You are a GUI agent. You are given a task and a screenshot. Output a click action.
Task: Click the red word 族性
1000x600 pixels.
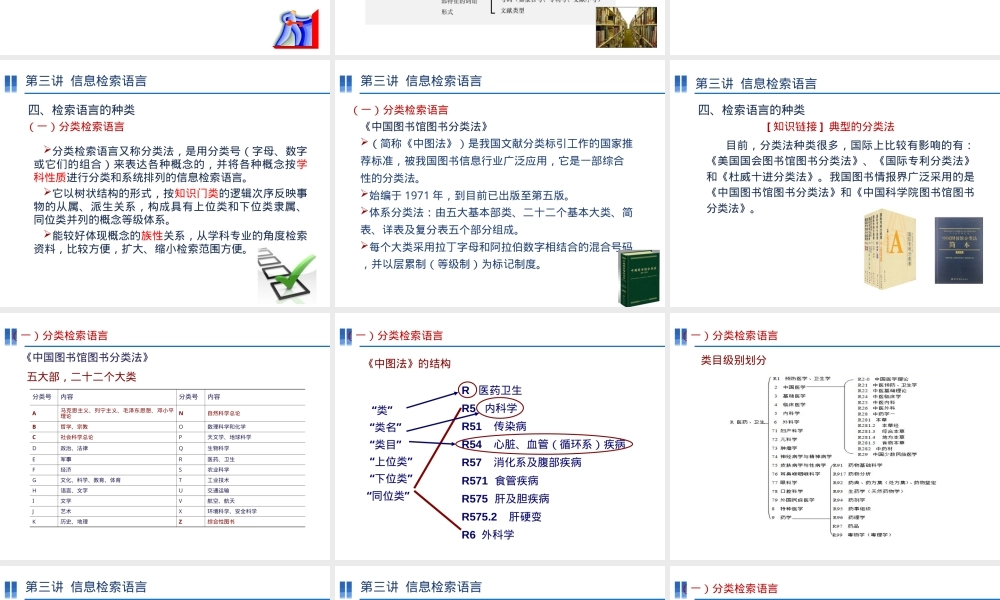tap(152, 235)
